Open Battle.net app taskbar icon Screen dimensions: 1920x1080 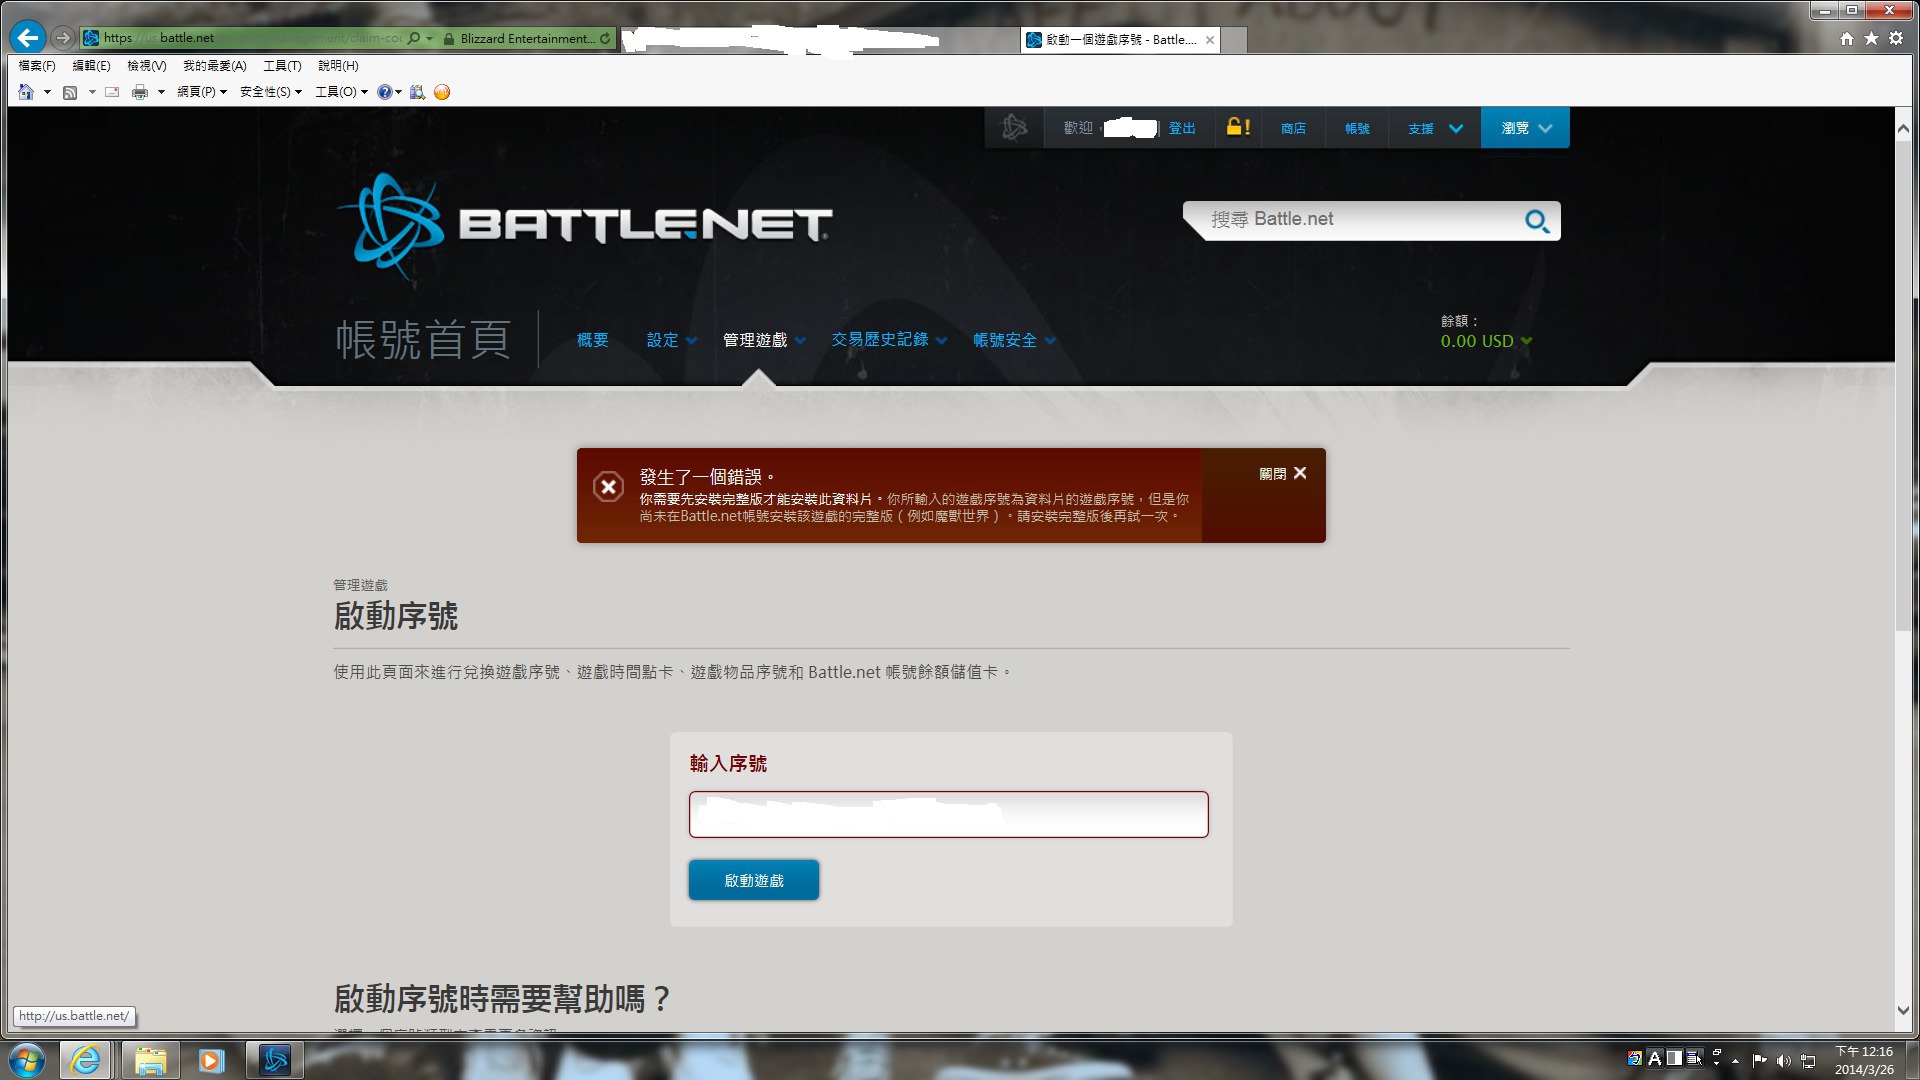[275, 1060]
